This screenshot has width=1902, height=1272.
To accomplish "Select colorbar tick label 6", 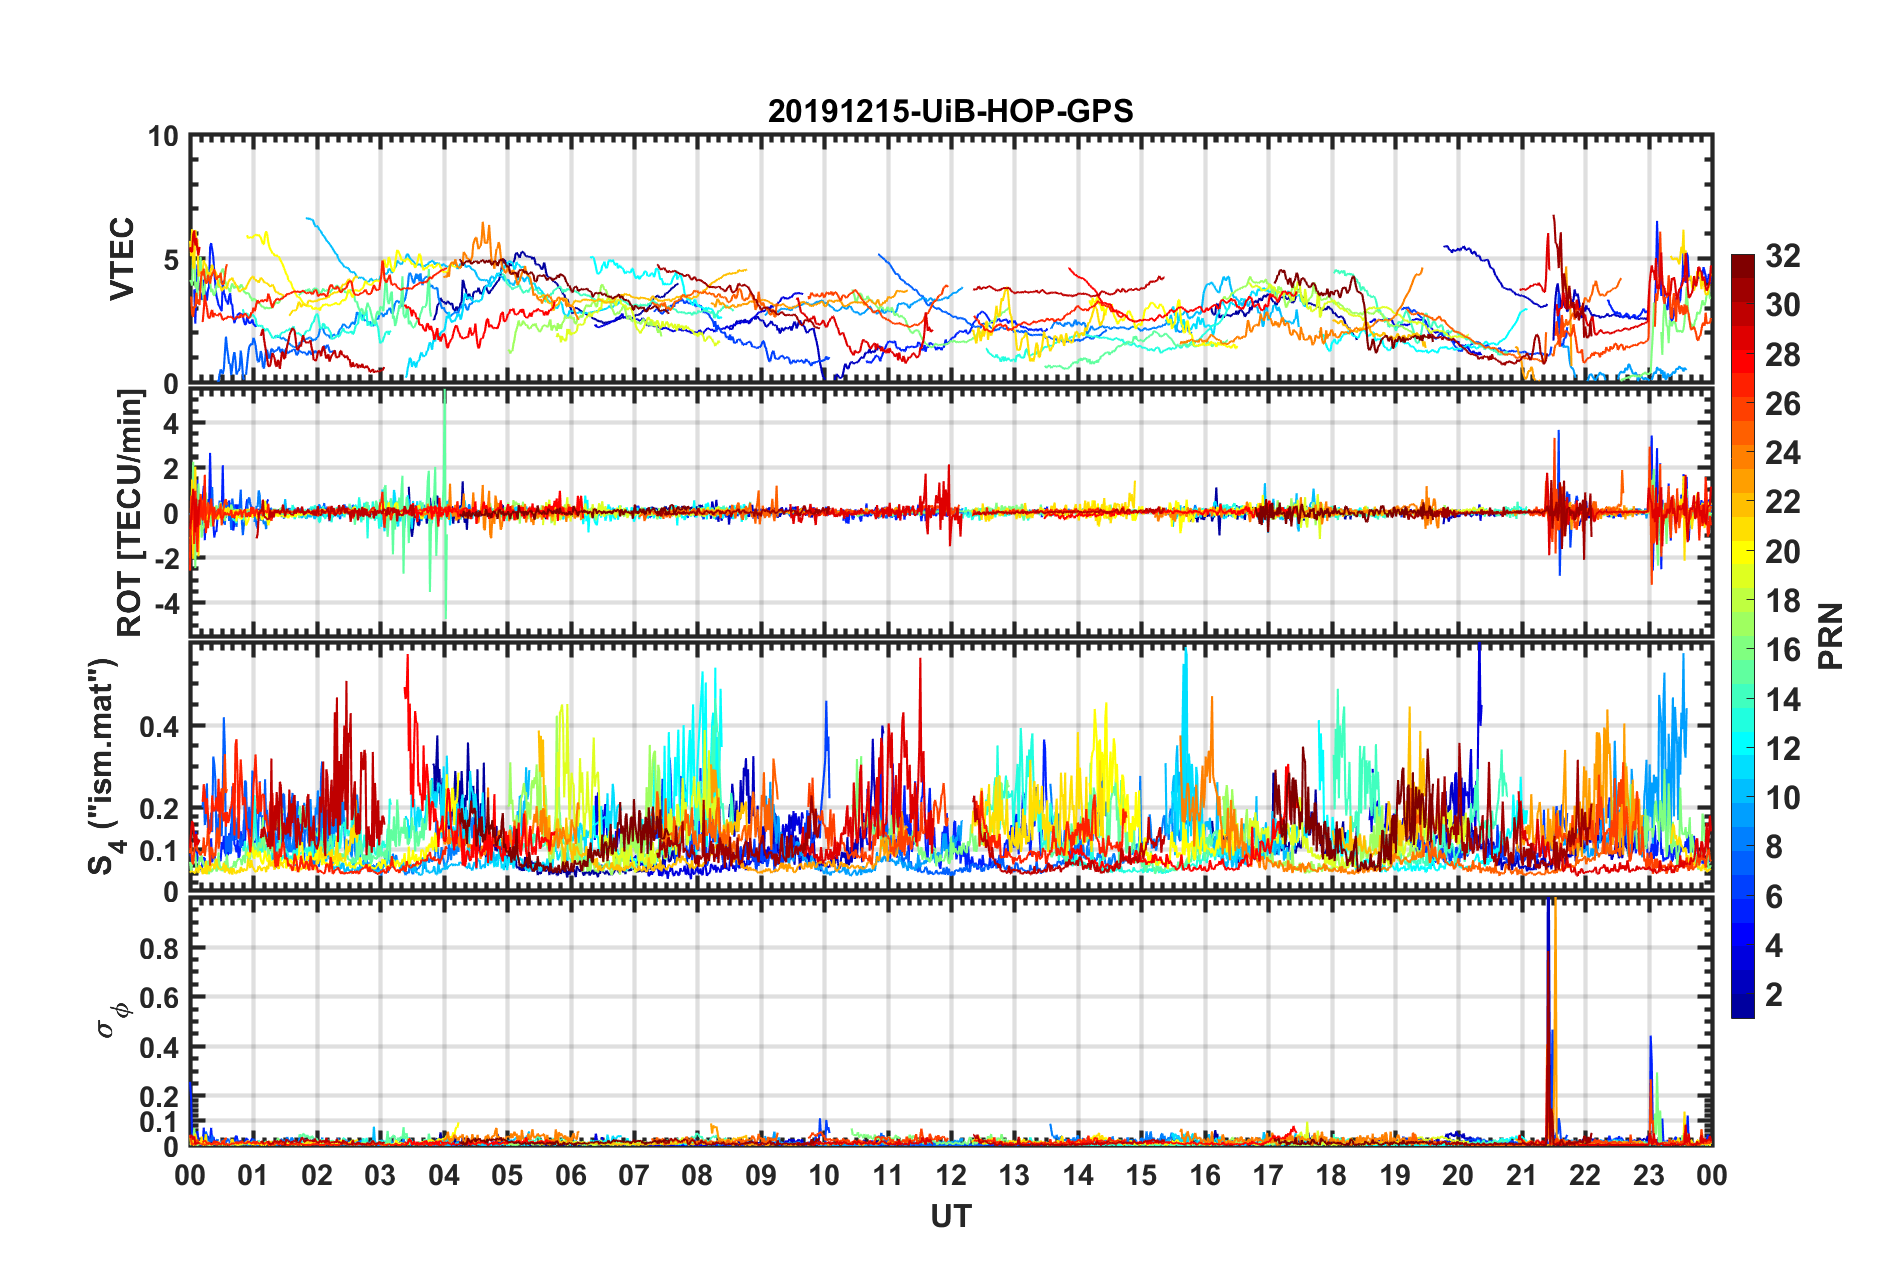I will (1774, 897).
